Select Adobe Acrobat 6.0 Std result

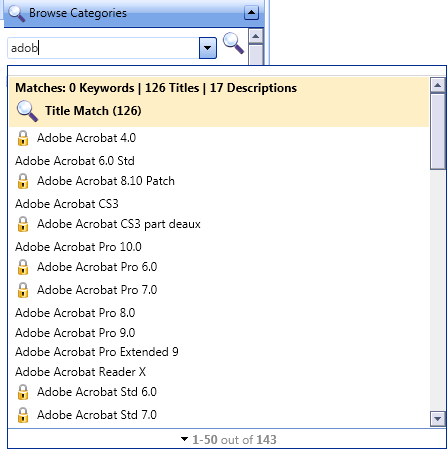click(75, 161)
